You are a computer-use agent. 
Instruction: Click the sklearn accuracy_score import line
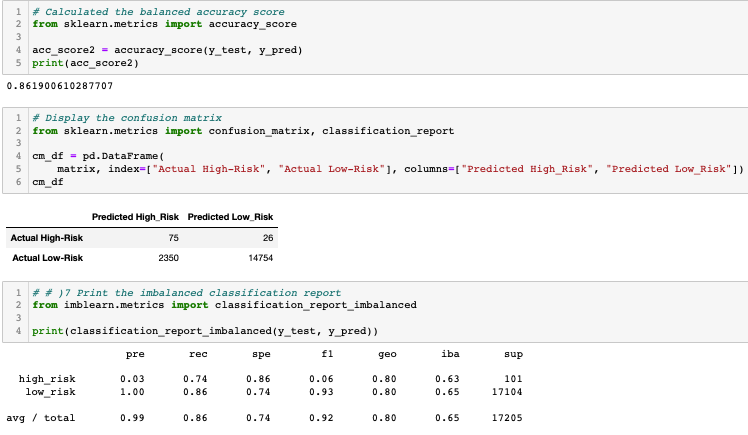(165, 24)
